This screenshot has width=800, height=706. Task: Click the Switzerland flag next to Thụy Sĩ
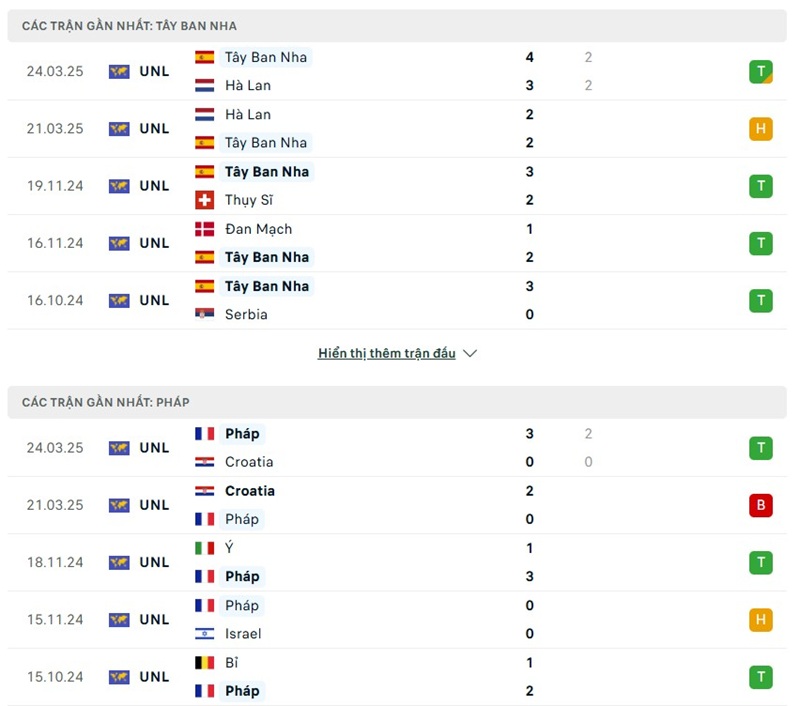tap(205, 200)
